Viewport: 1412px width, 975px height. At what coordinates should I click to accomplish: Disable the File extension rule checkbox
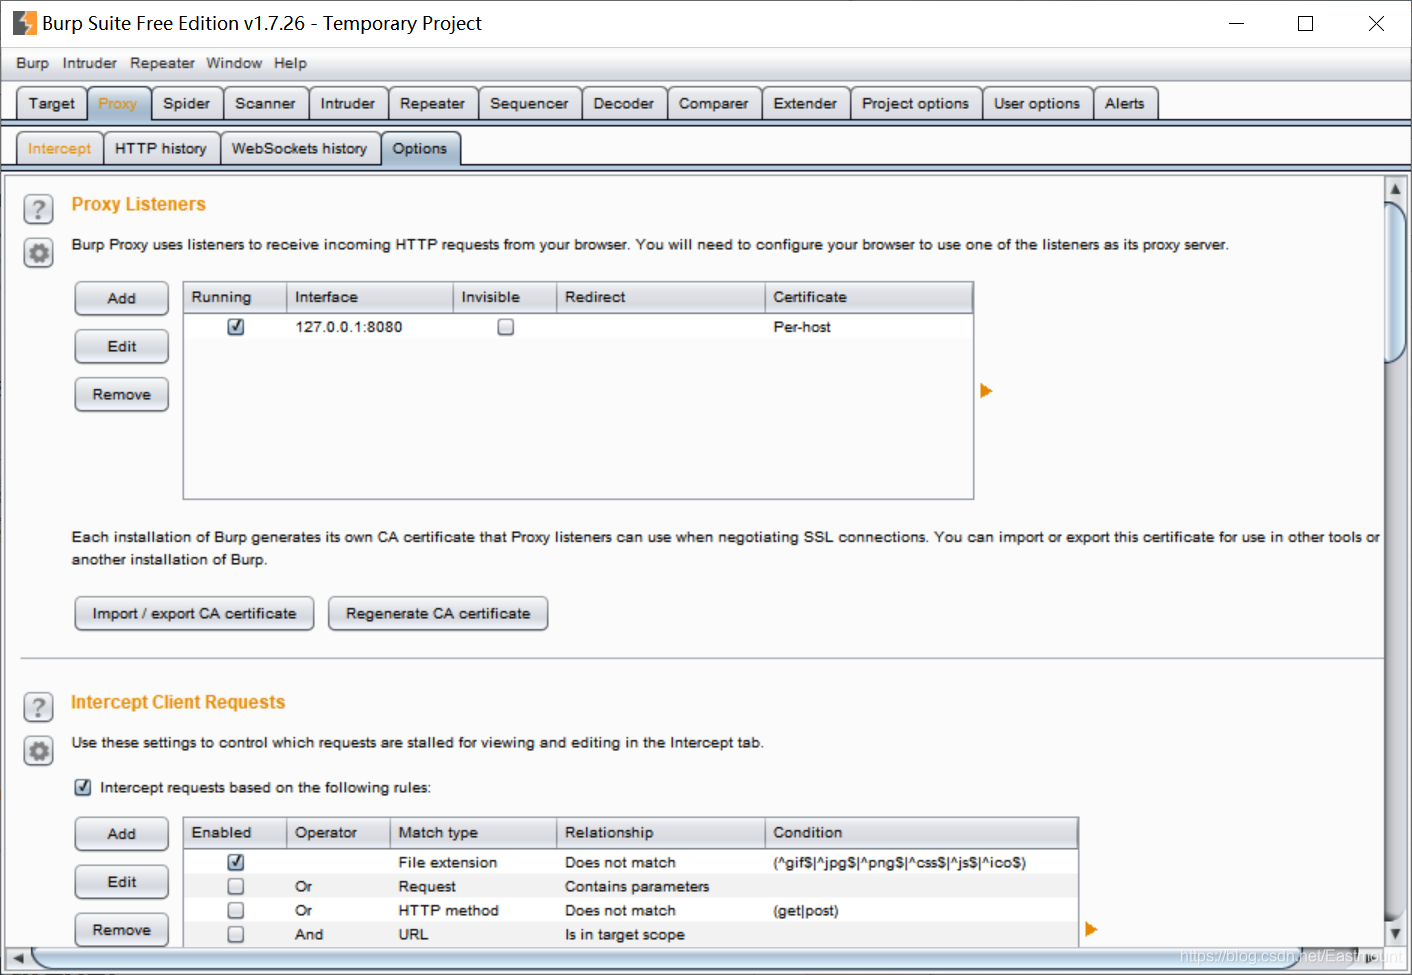pos(236,862)
